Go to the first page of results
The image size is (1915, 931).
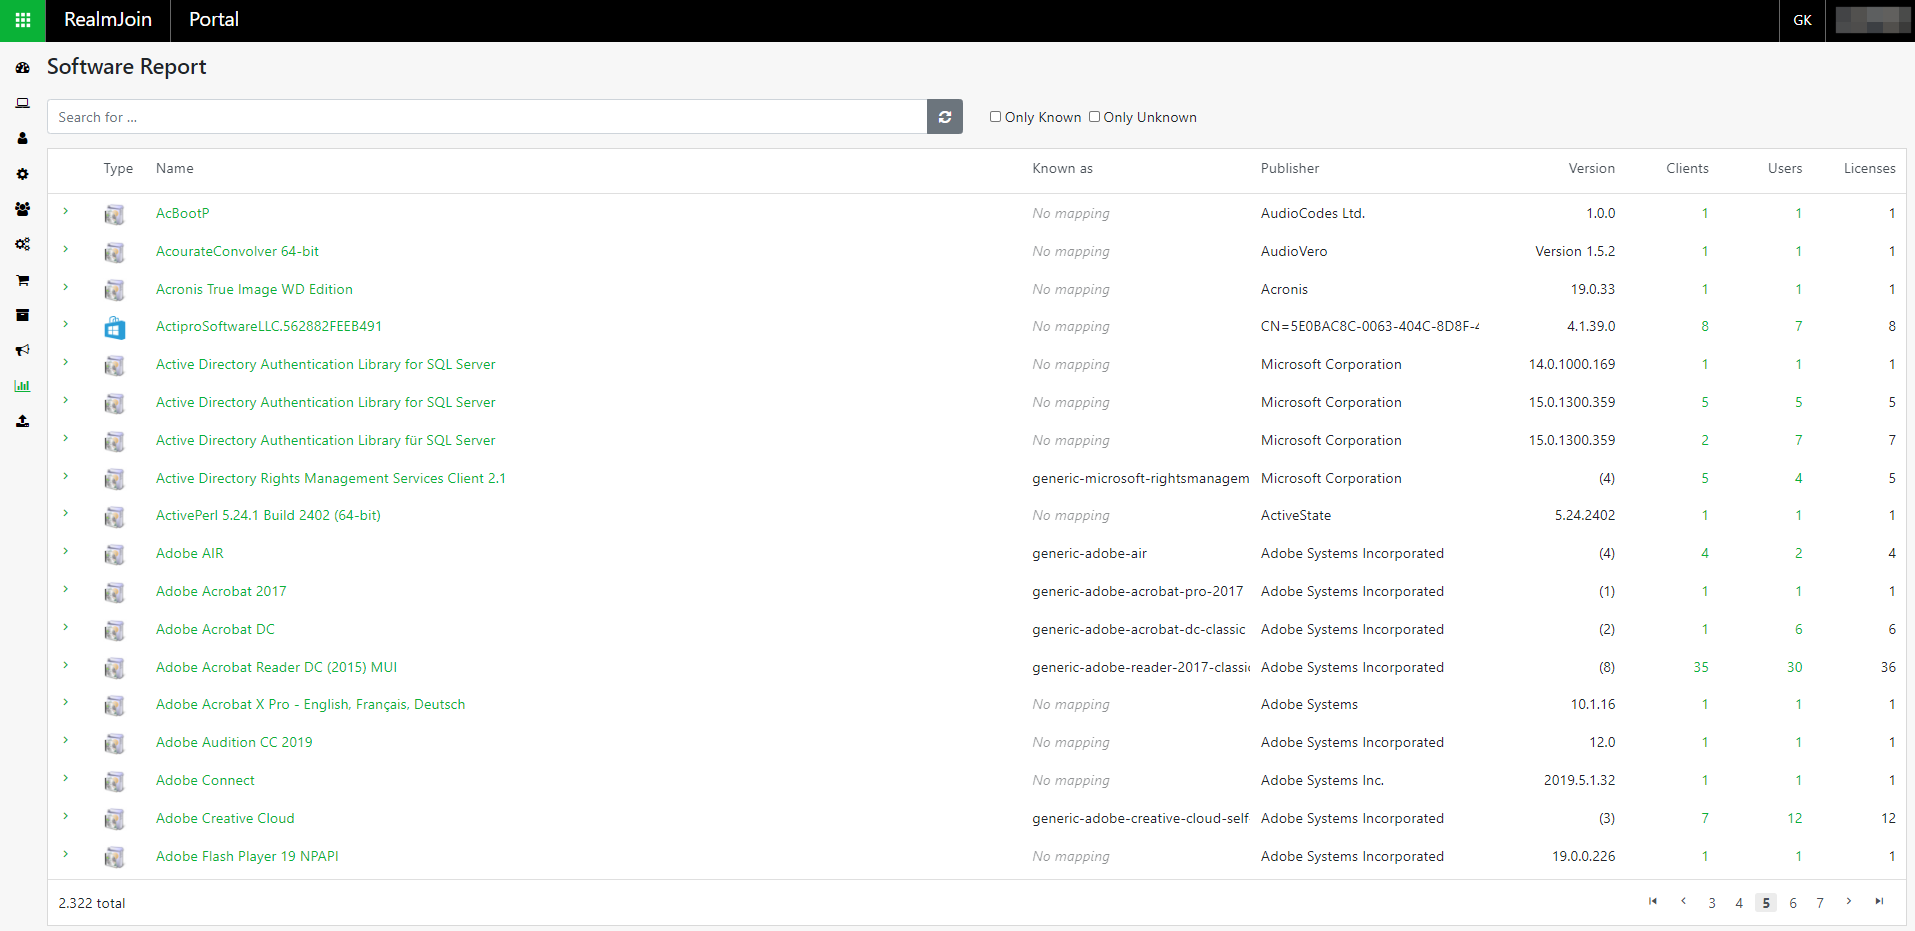[1653, 902]
